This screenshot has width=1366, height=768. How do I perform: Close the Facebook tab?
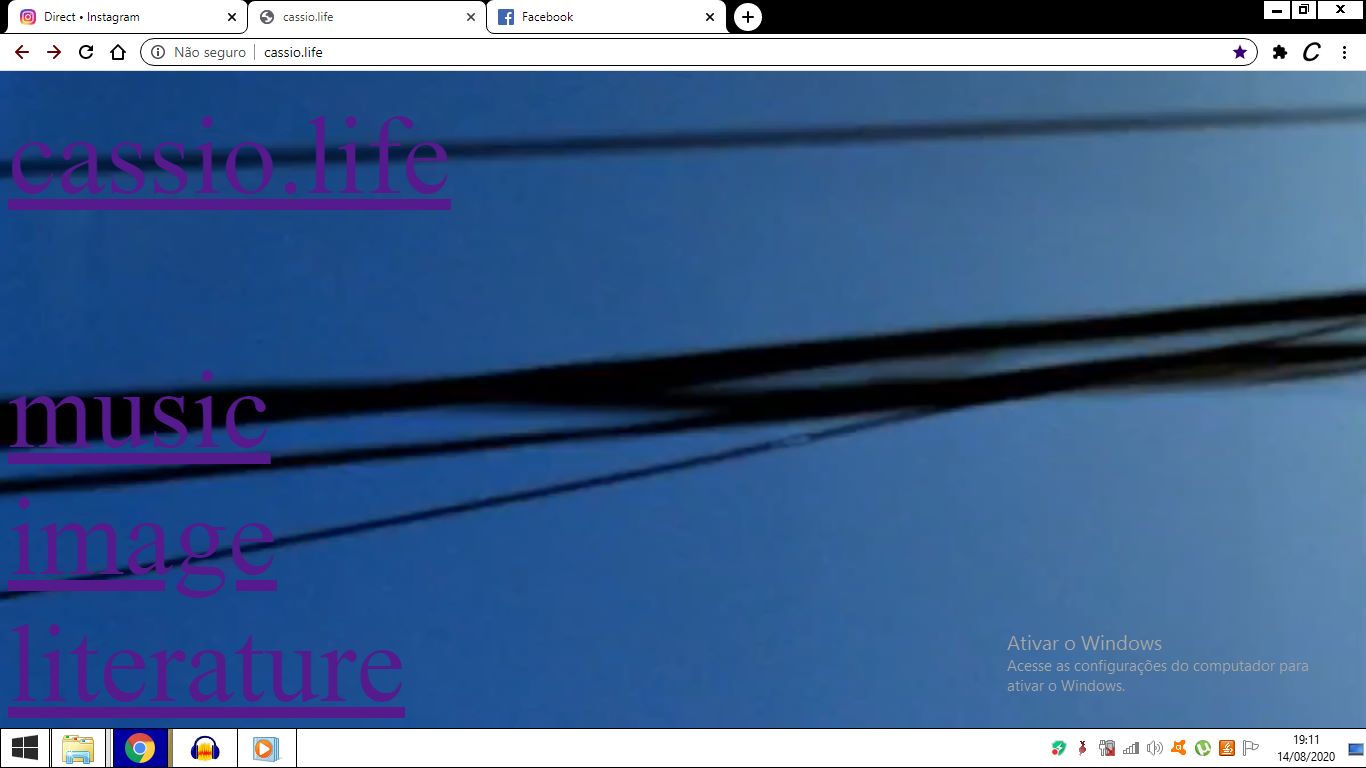(x=710, y=17)
